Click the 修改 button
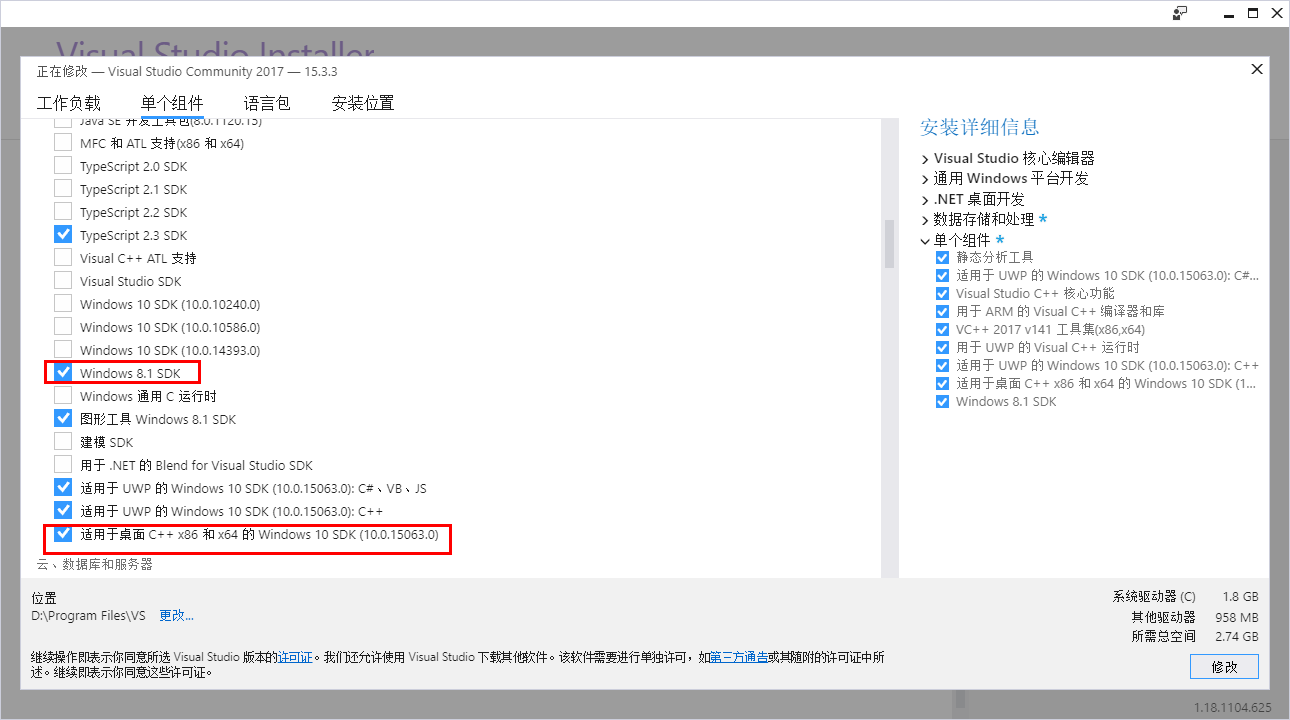Screen dimensions: 1290x720 point(1224,666)
